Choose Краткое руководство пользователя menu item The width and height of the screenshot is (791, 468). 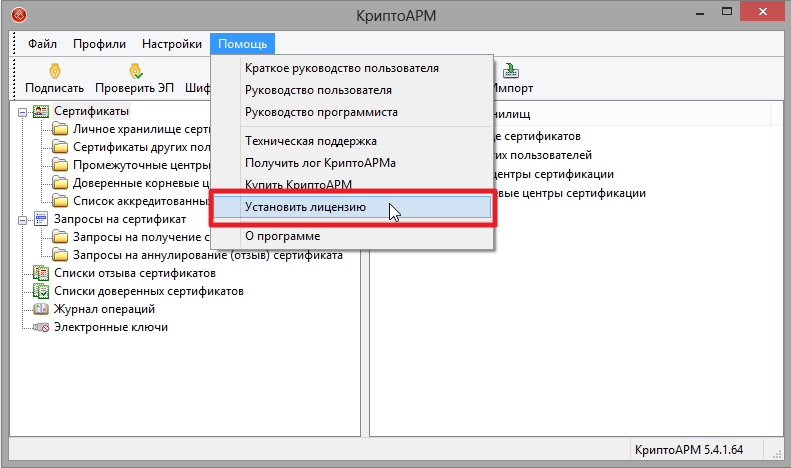pos(352,68)
